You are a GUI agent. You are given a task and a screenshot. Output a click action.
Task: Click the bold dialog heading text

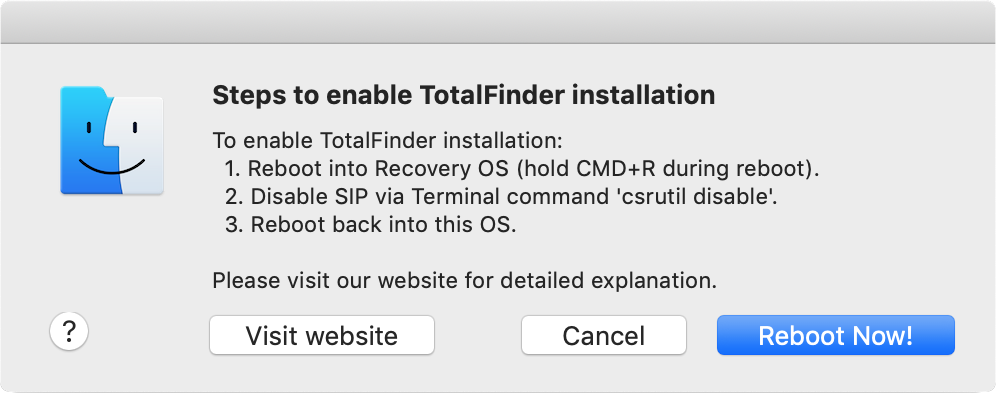click(x=464, y=95)
